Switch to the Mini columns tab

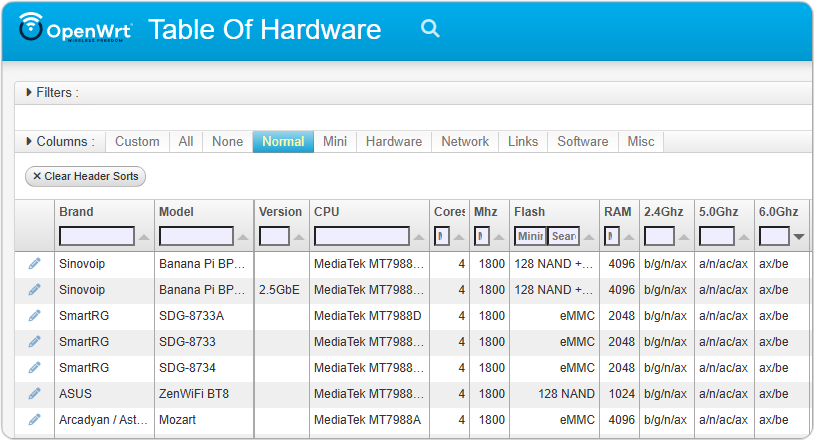335,141
